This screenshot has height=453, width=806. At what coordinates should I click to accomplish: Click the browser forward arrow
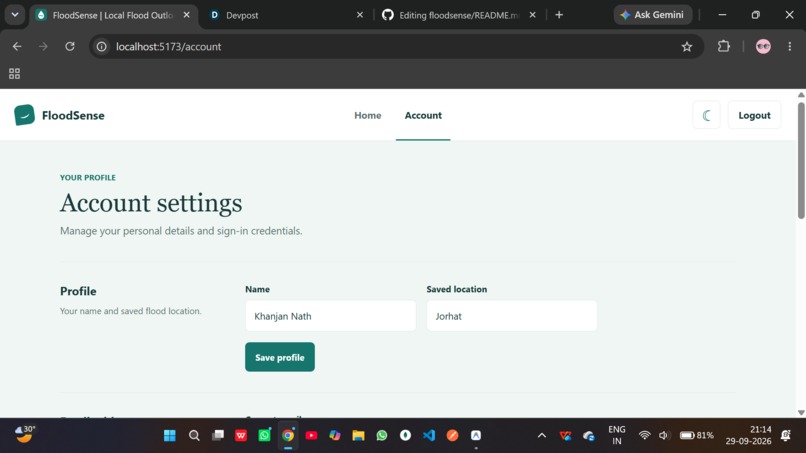coord(43,46)
